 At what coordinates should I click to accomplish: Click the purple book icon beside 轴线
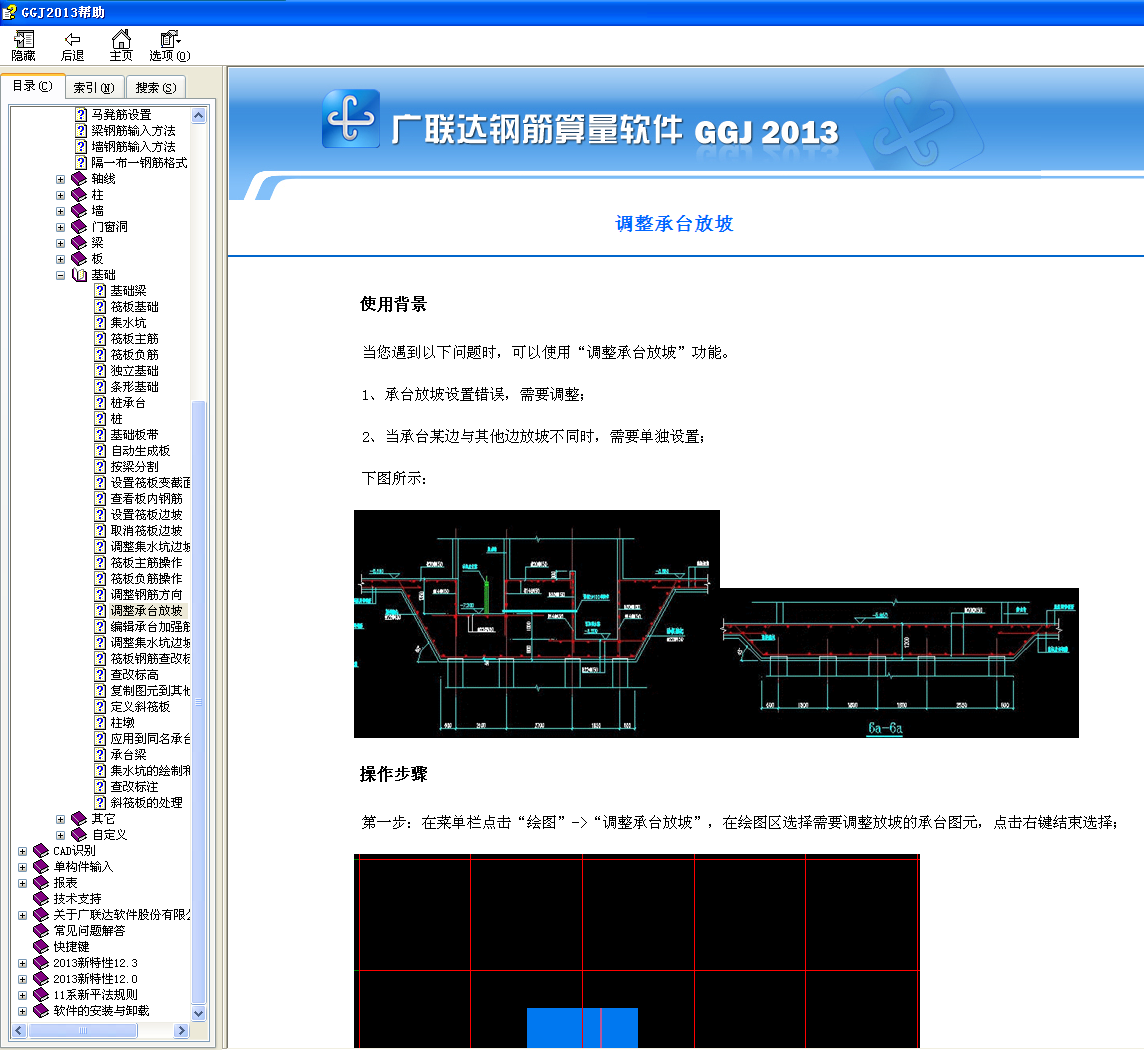[x=80, y=179]
